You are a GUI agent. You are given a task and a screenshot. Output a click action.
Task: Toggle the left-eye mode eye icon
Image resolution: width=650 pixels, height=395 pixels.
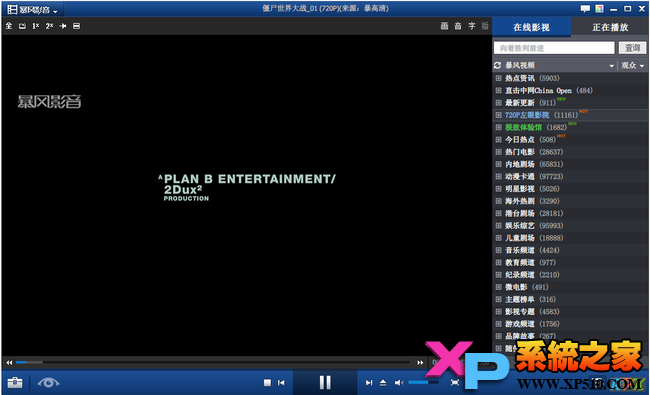click(x=48, y=383)
